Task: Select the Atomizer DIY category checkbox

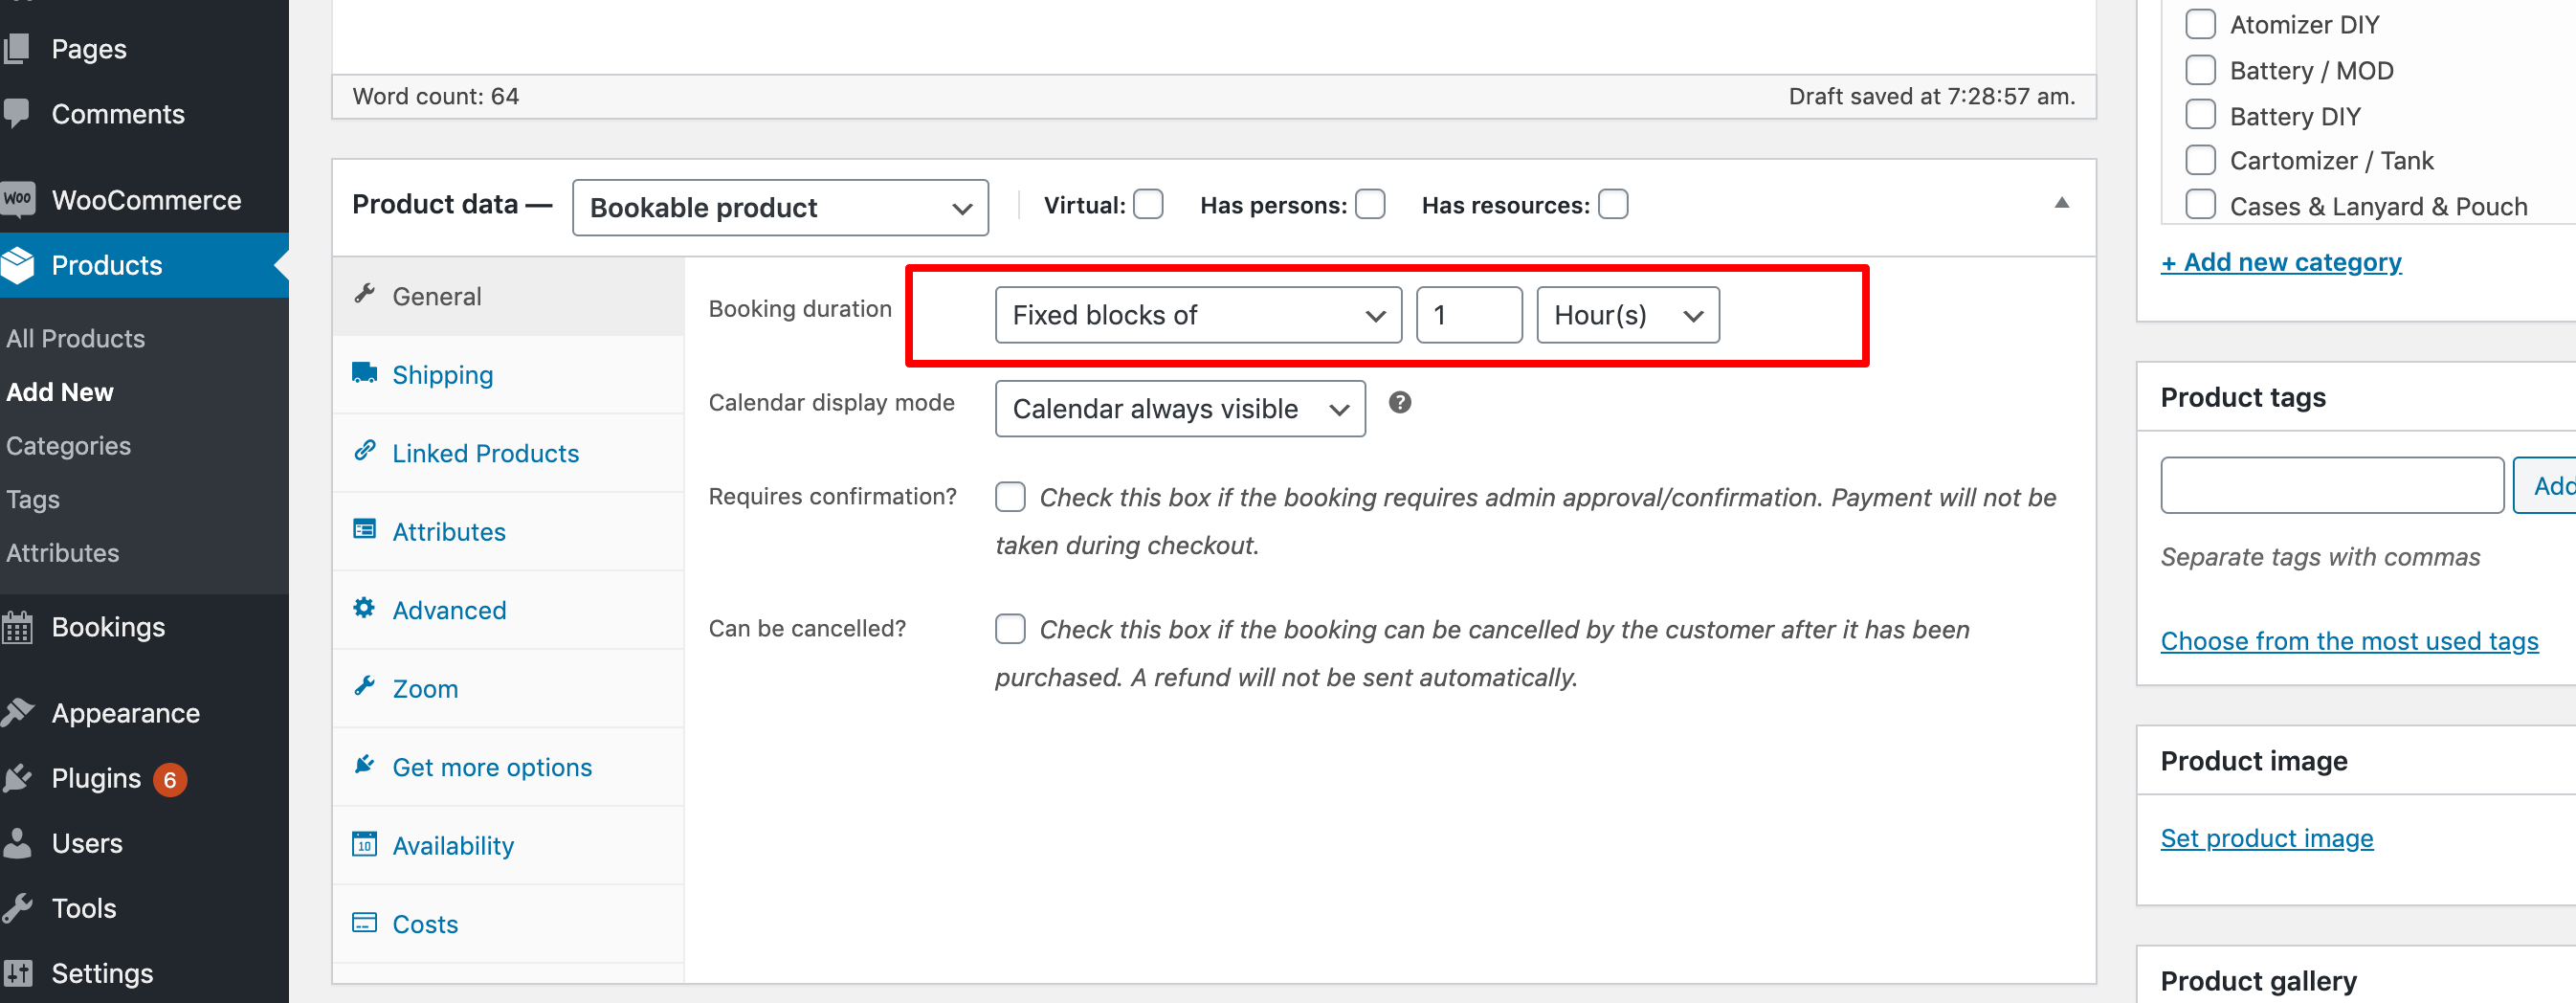Action: 2200,24
